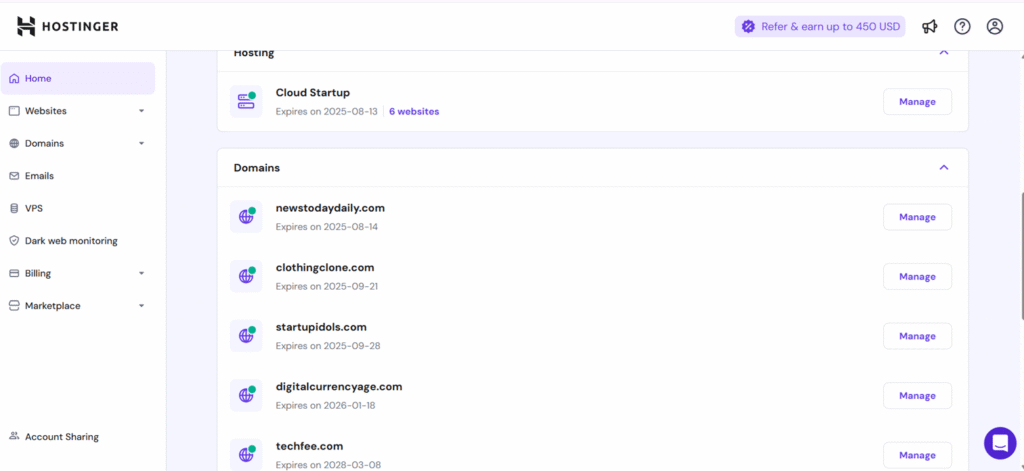Click the clothingclone.com domain name
The height and width of the screenshot is (471, 1024).
click(x=325, y=267)
